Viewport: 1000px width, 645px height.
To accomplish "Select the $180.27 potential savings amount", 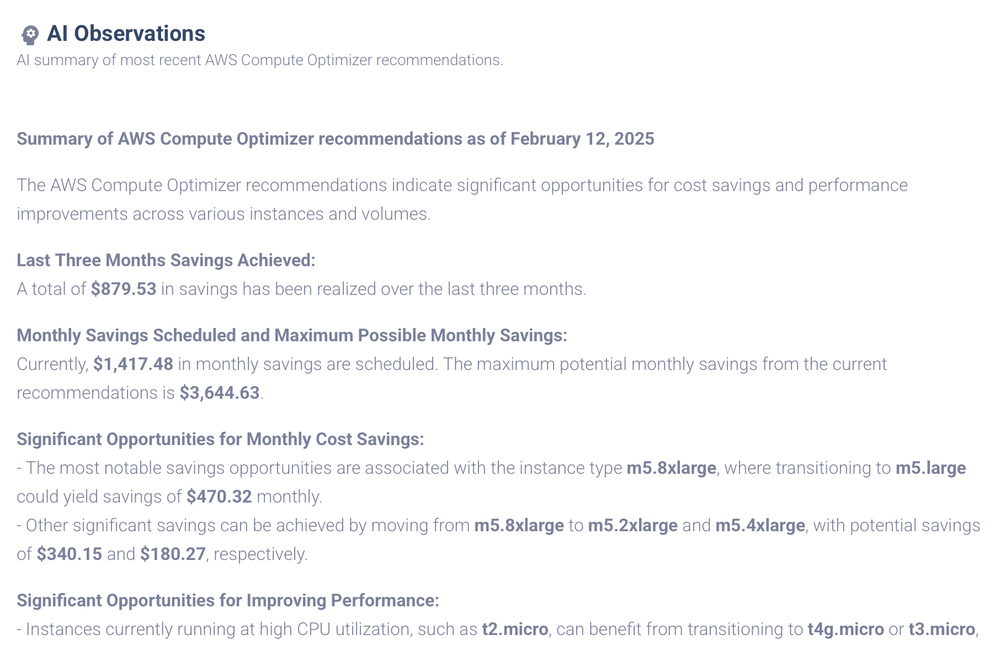I will (x=173, y=554).
